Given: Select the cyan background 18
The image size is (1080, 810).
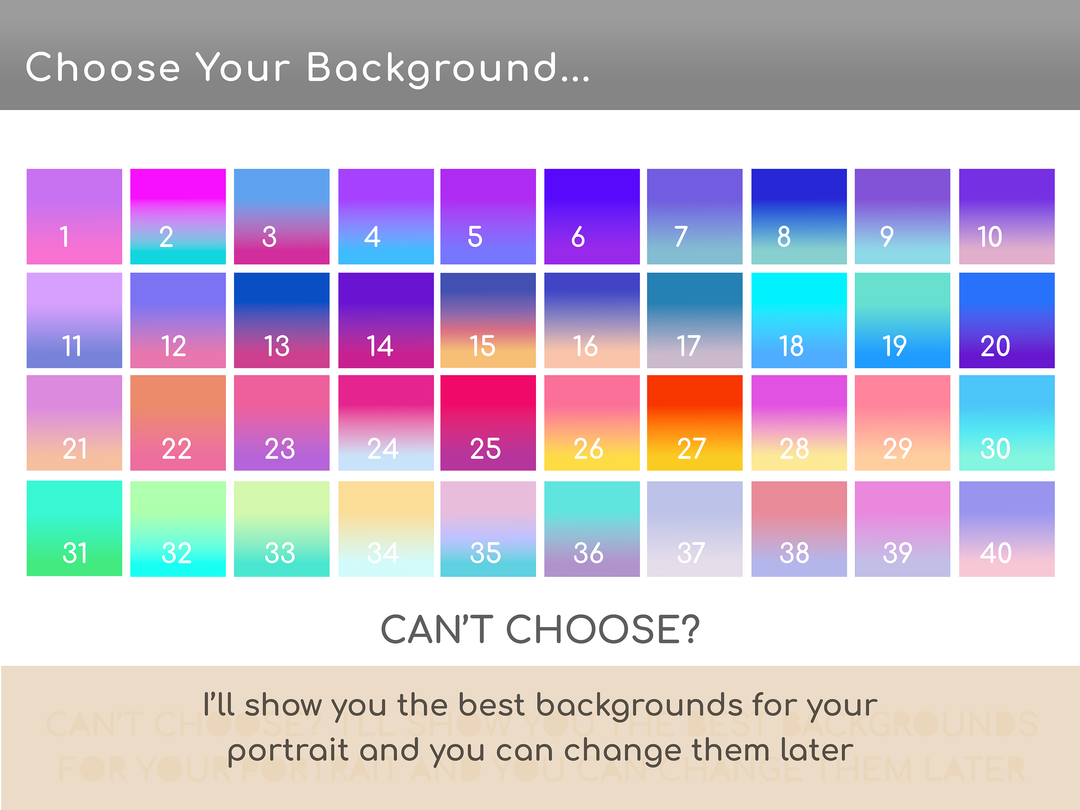Looking at the screenshot, I should click(x=799, y=321).
